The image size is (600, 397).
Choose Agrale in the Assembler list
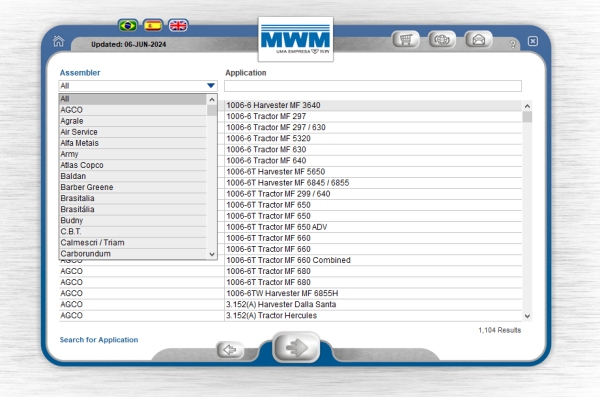(133, 121)
